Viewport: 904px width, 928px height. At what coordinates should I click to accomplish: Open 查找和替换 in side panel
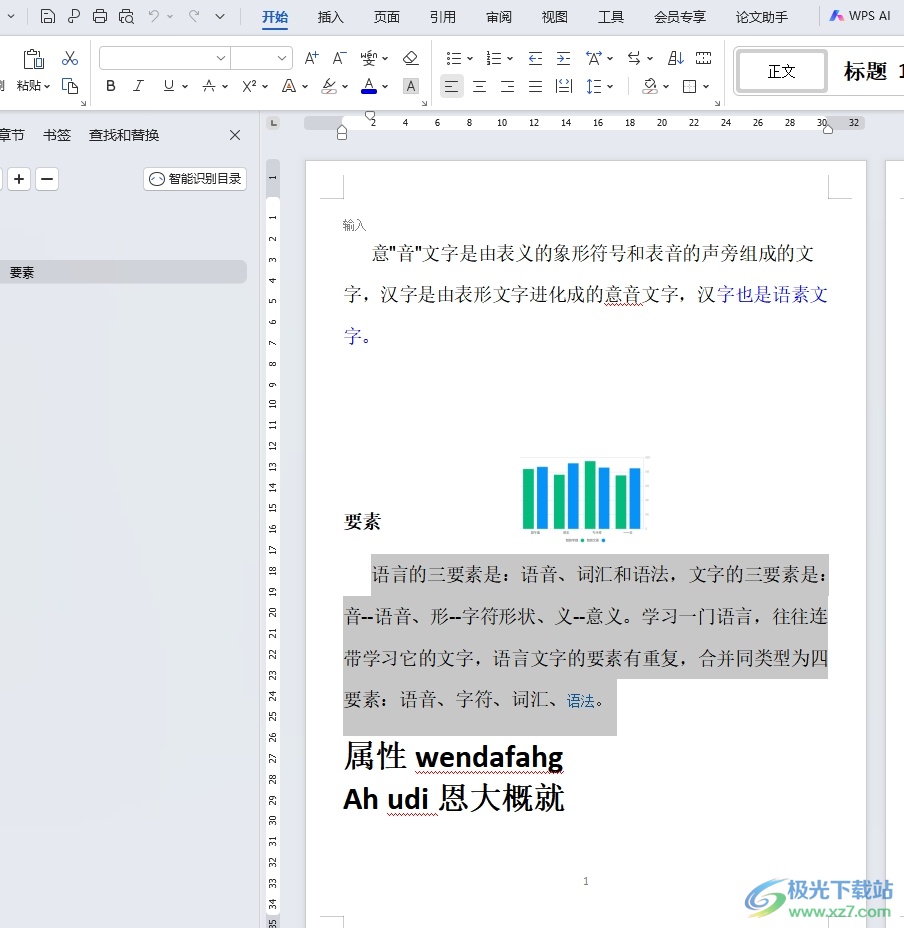pyautogui.click(x=124, y=135)
